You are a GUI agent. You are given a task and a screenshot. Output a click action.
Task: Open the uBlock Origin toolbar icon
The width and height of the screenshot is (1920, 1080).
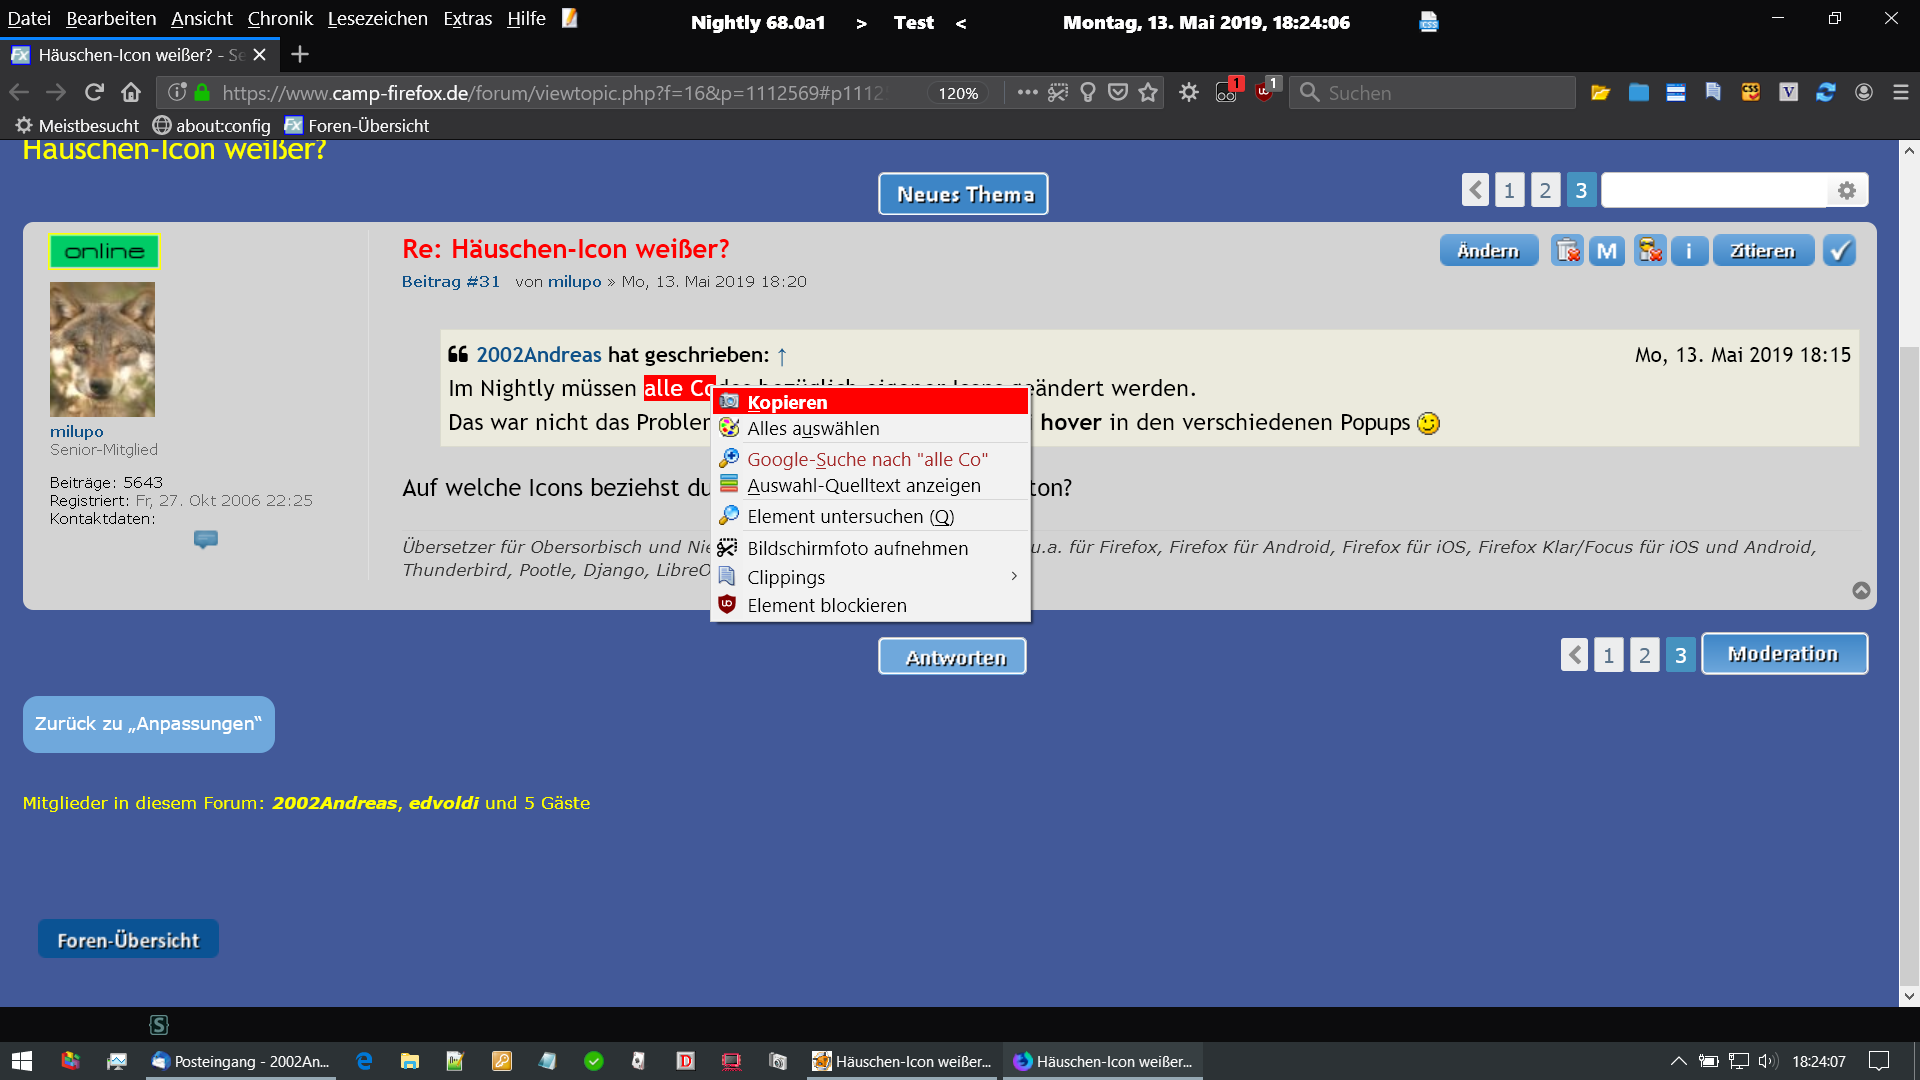point(1265,92)
